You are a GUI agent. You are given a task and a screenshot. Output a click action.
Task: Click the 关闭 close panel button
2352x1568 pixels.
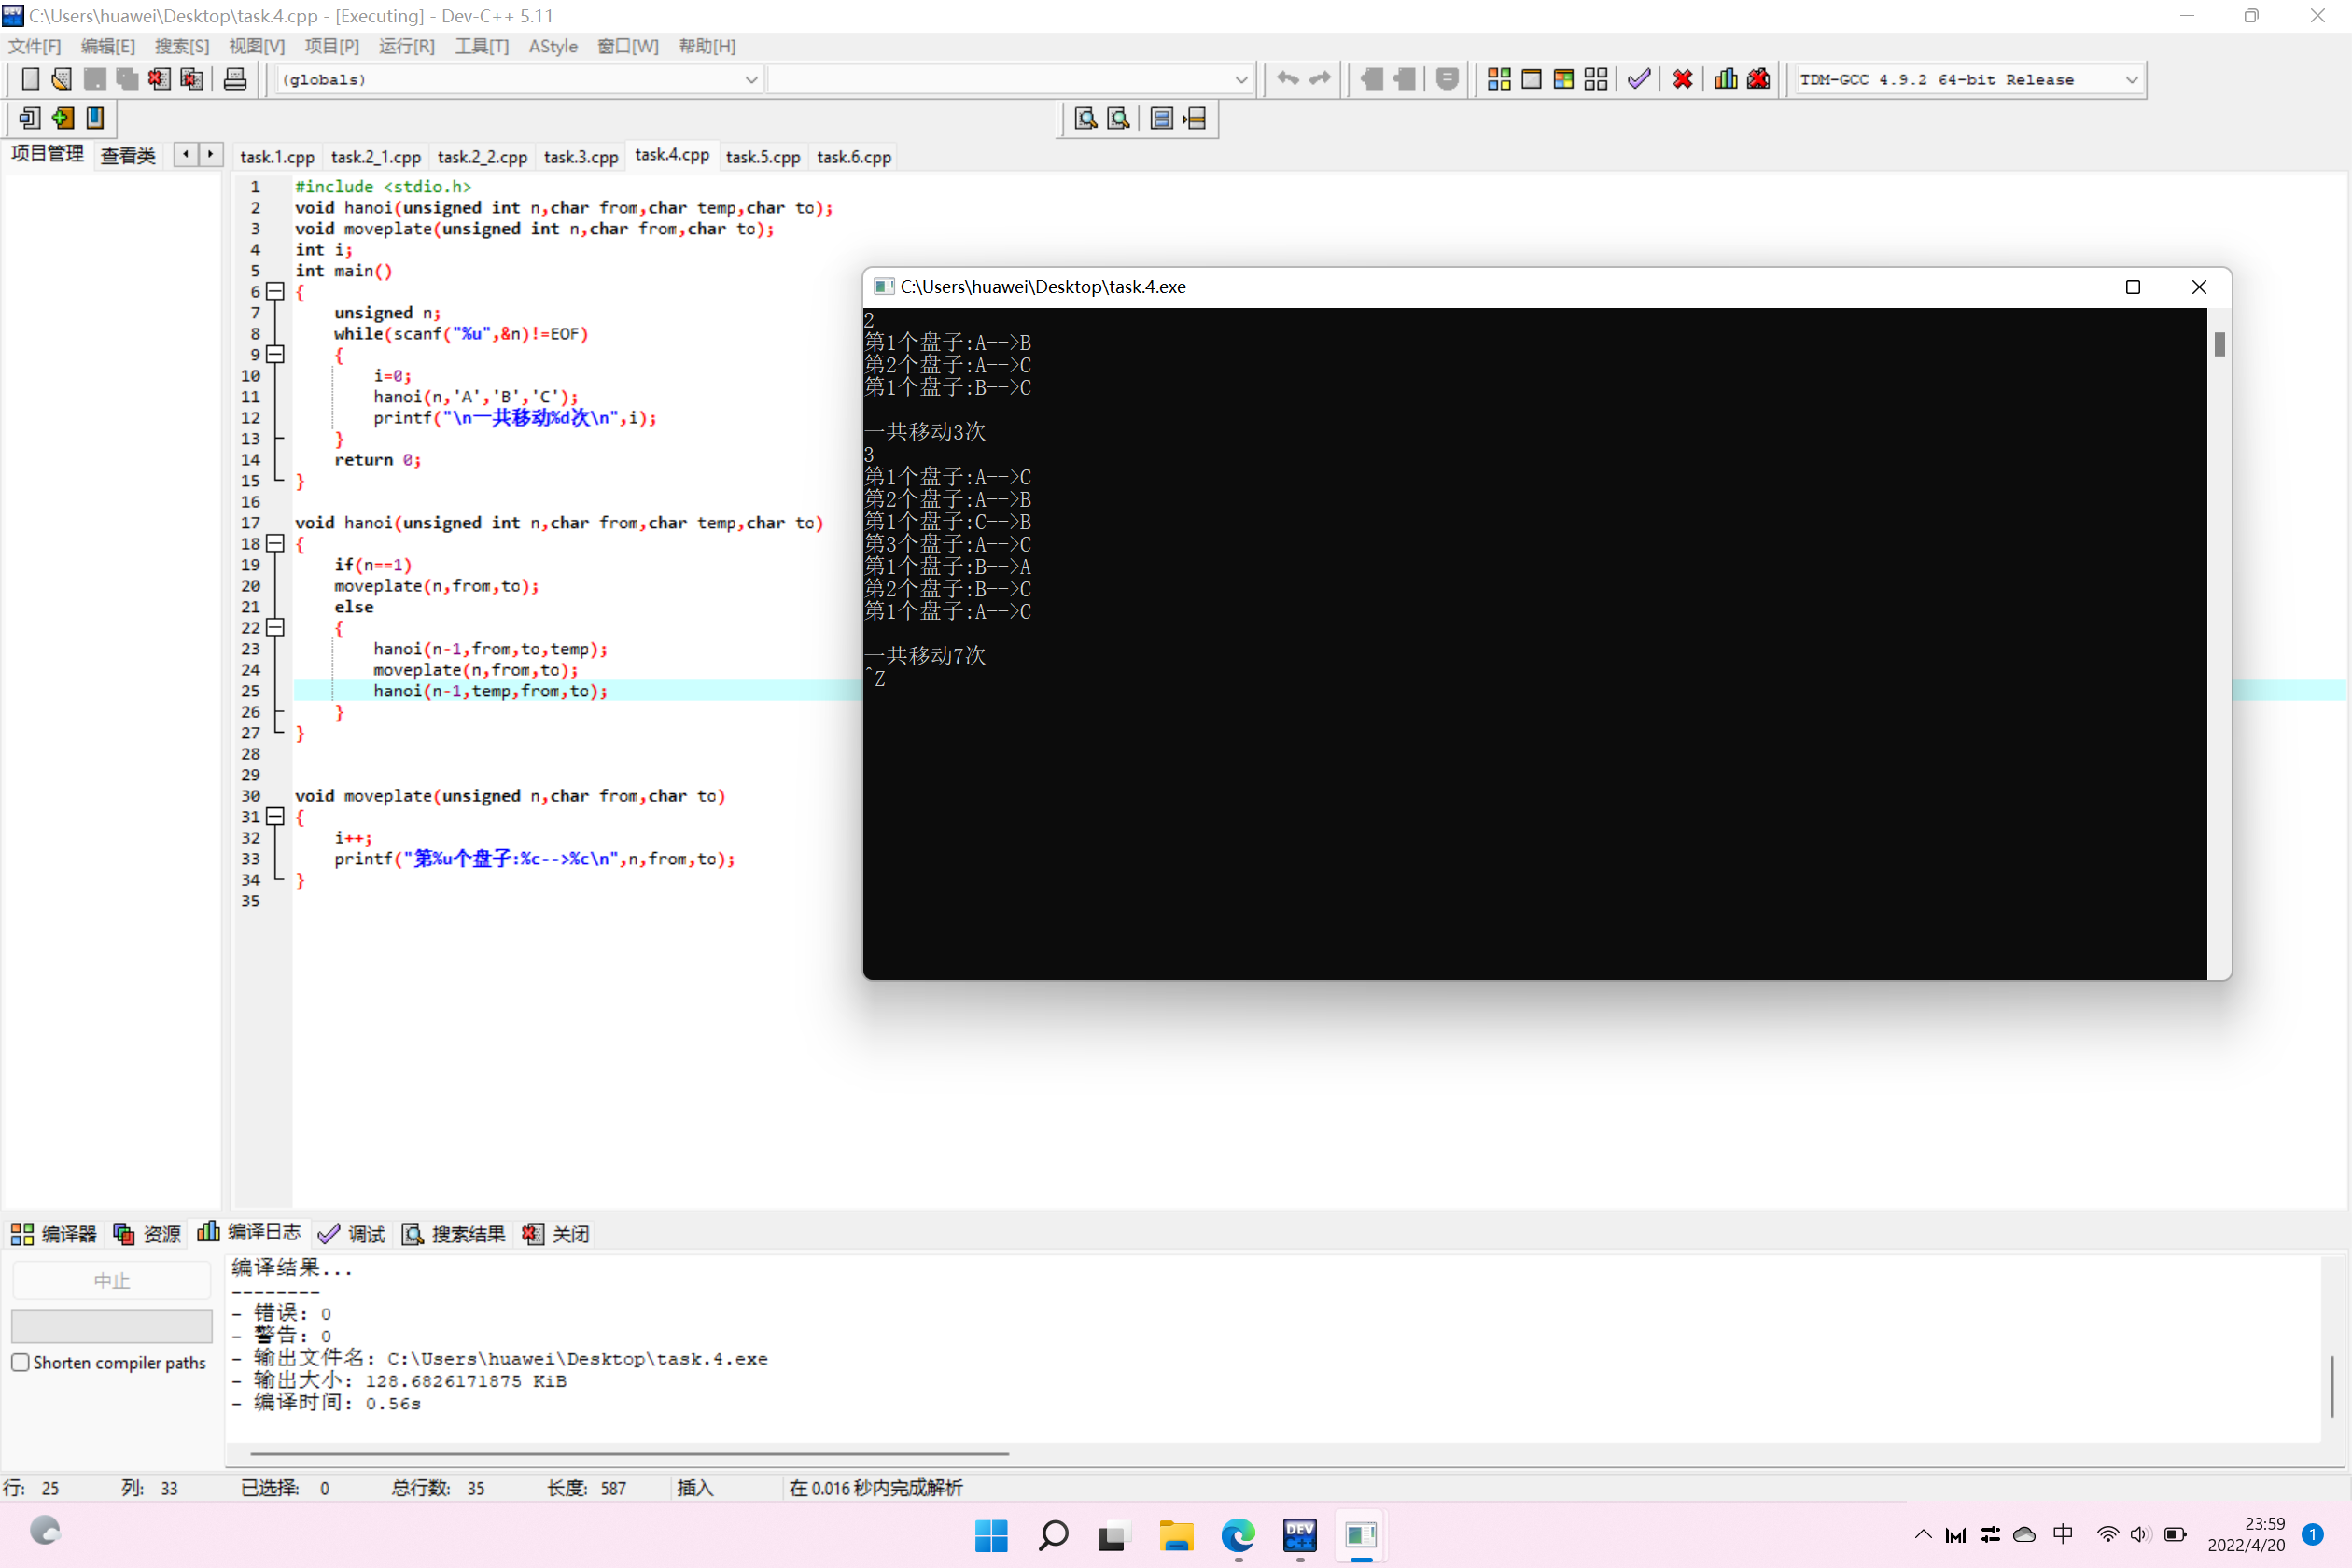tap(556, 1234)
